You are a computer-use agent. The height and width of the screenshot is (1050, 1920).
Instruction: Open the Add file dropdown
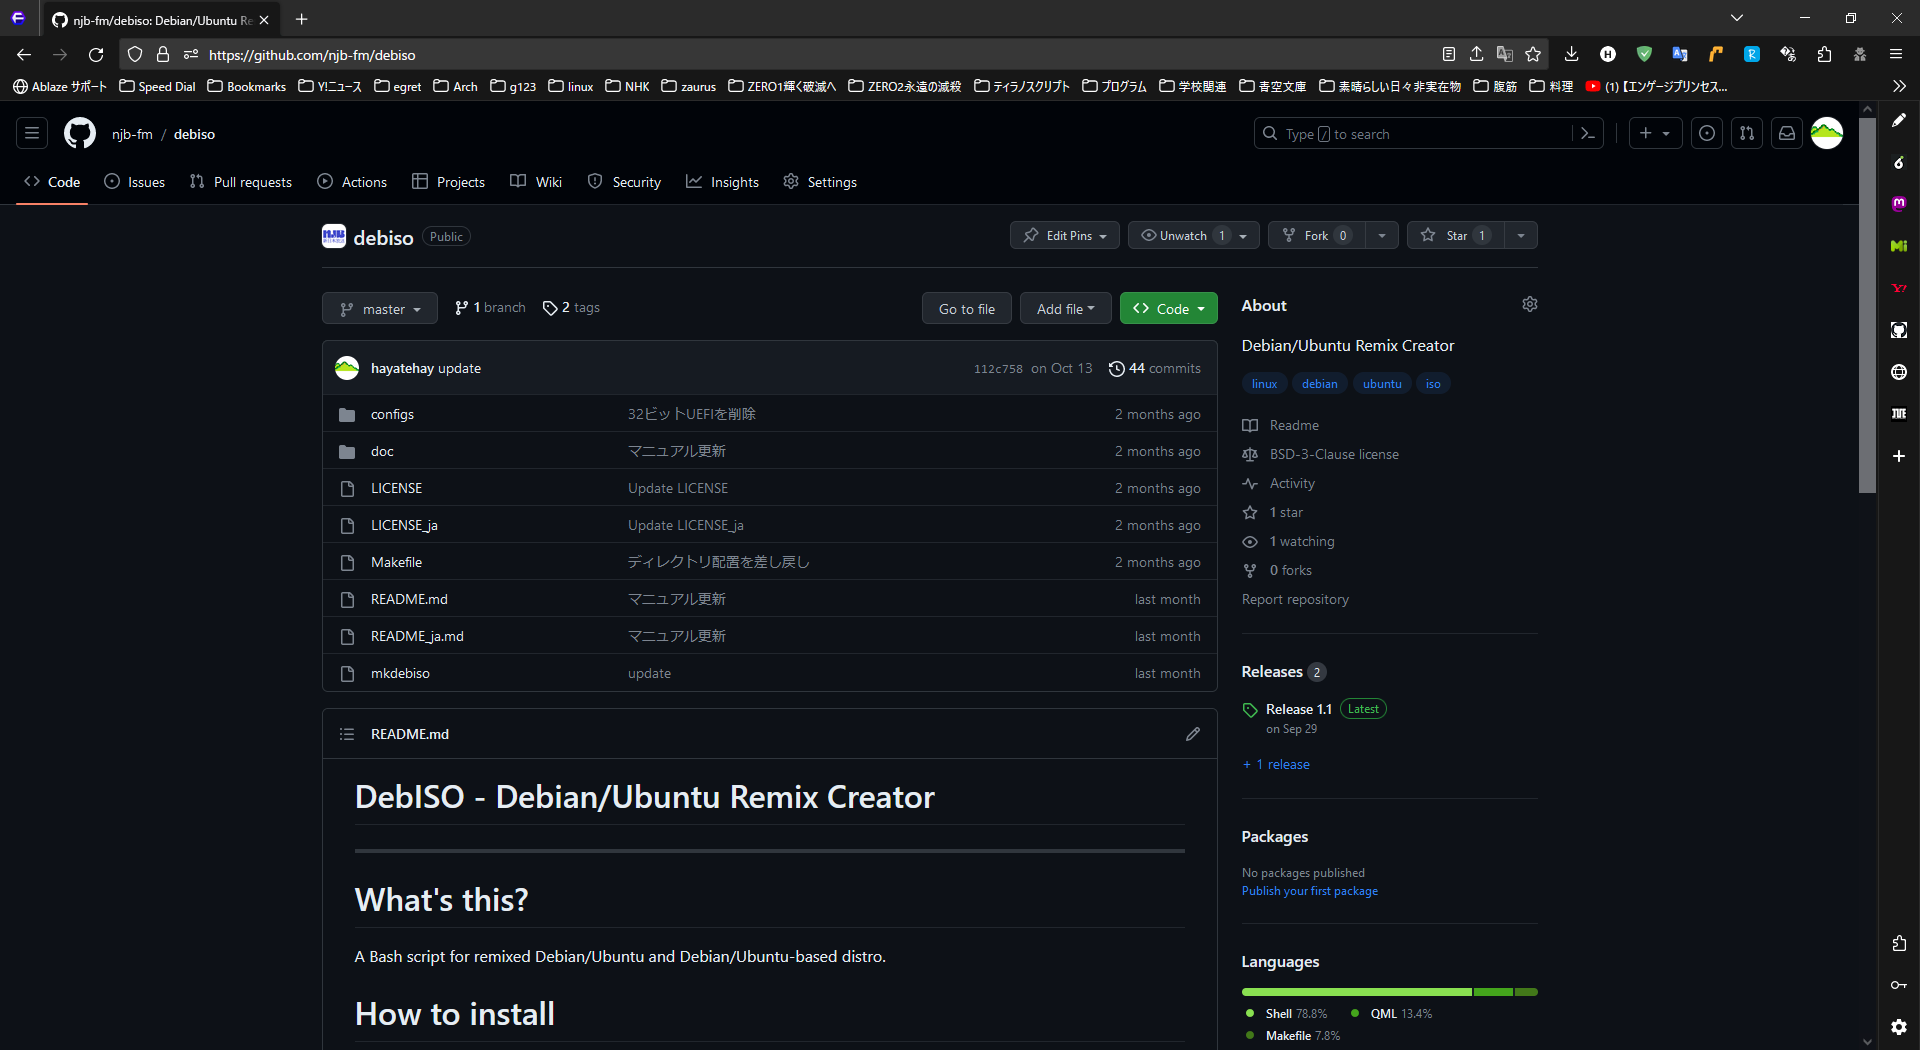(1065, 309)
